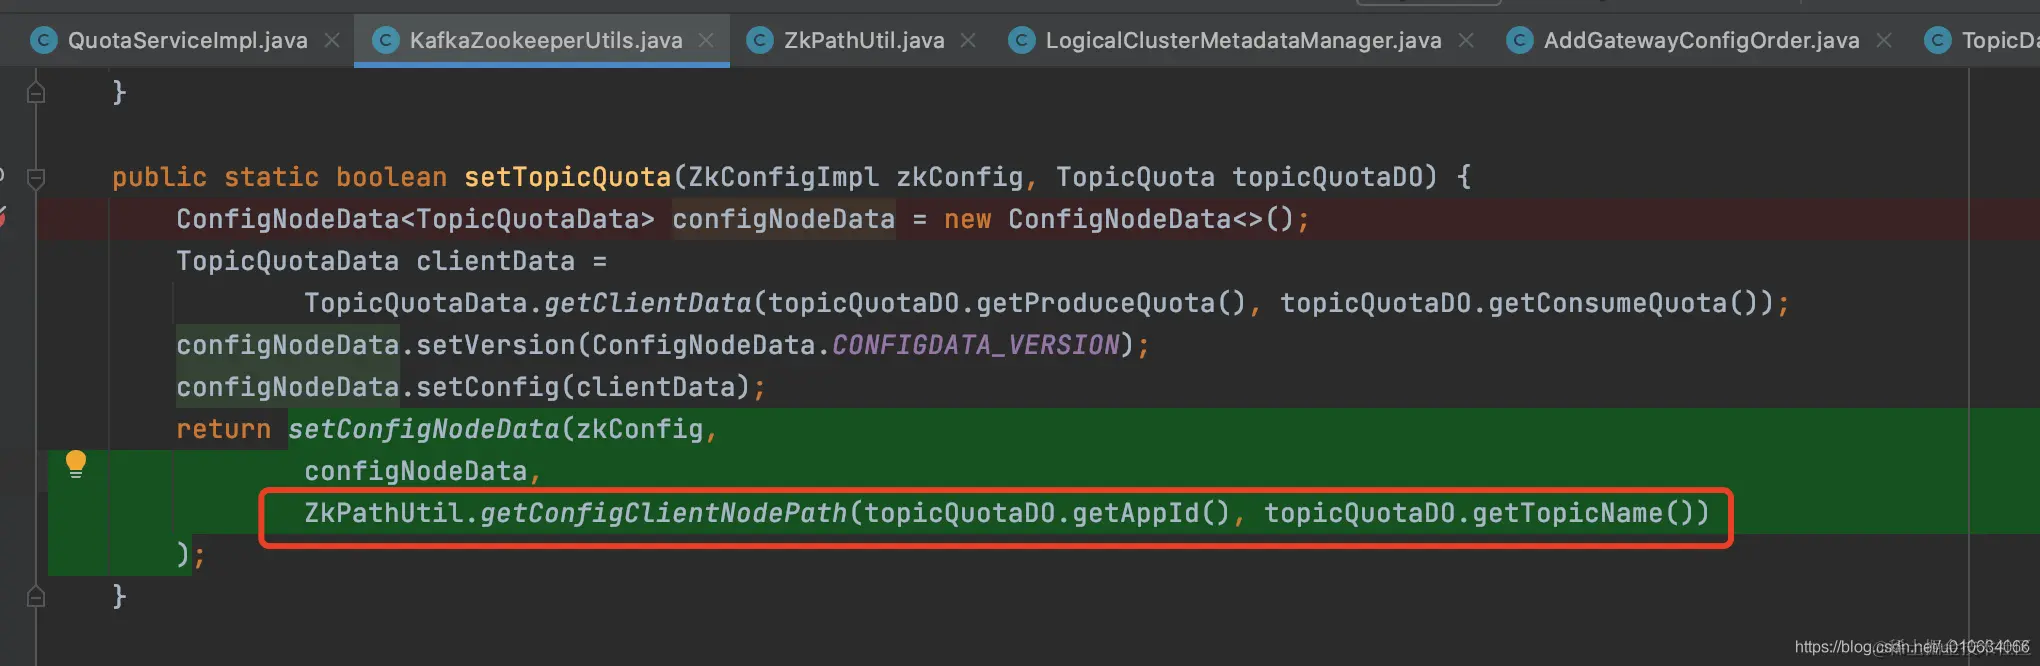Click the getTopicName() call
The height and width of the screenshot is (666, 2040).
click(x=1583, y=513)
